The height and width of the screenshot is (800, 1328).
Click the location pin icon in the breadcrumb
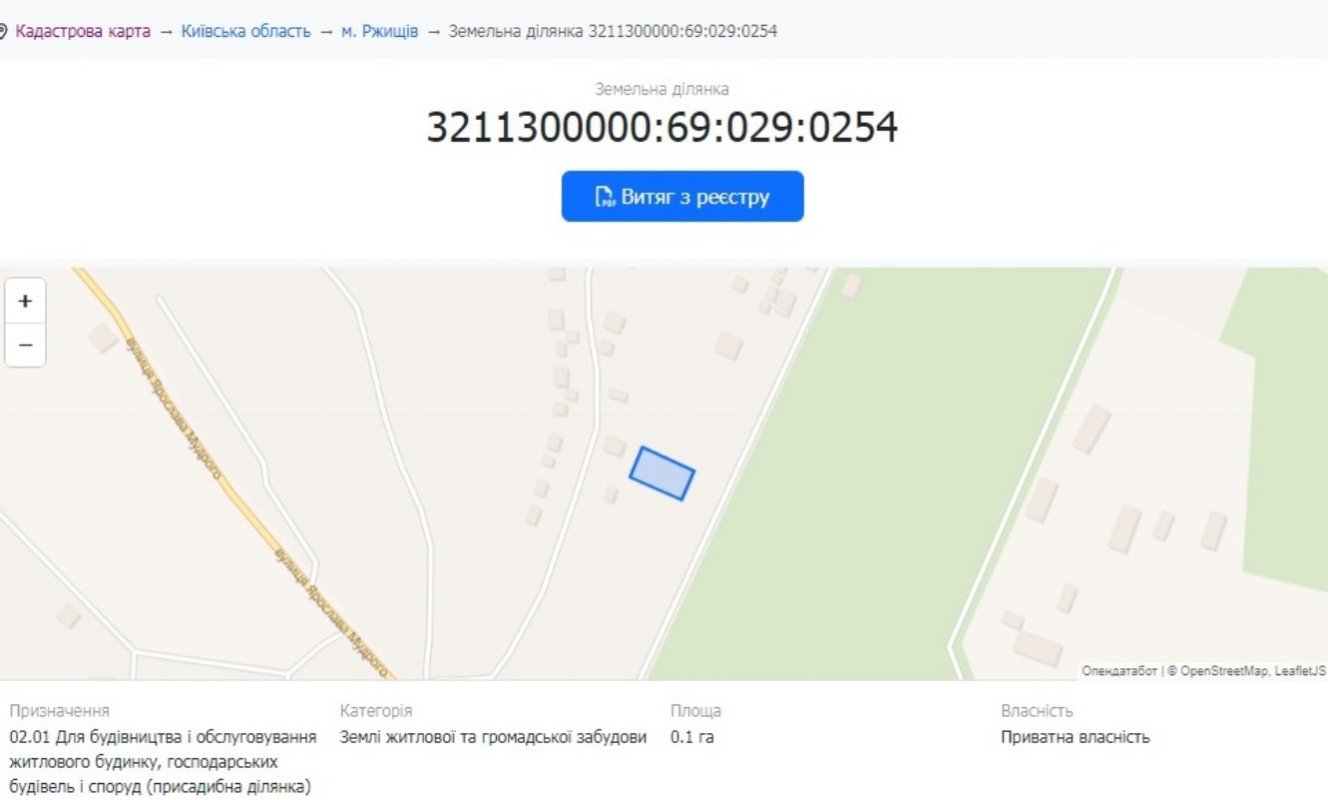[x=3, y=31]
